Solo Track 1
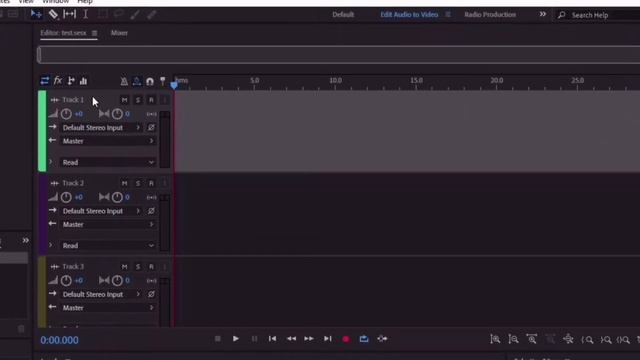Viewport: 640px width, 360px height. [138, 100]
